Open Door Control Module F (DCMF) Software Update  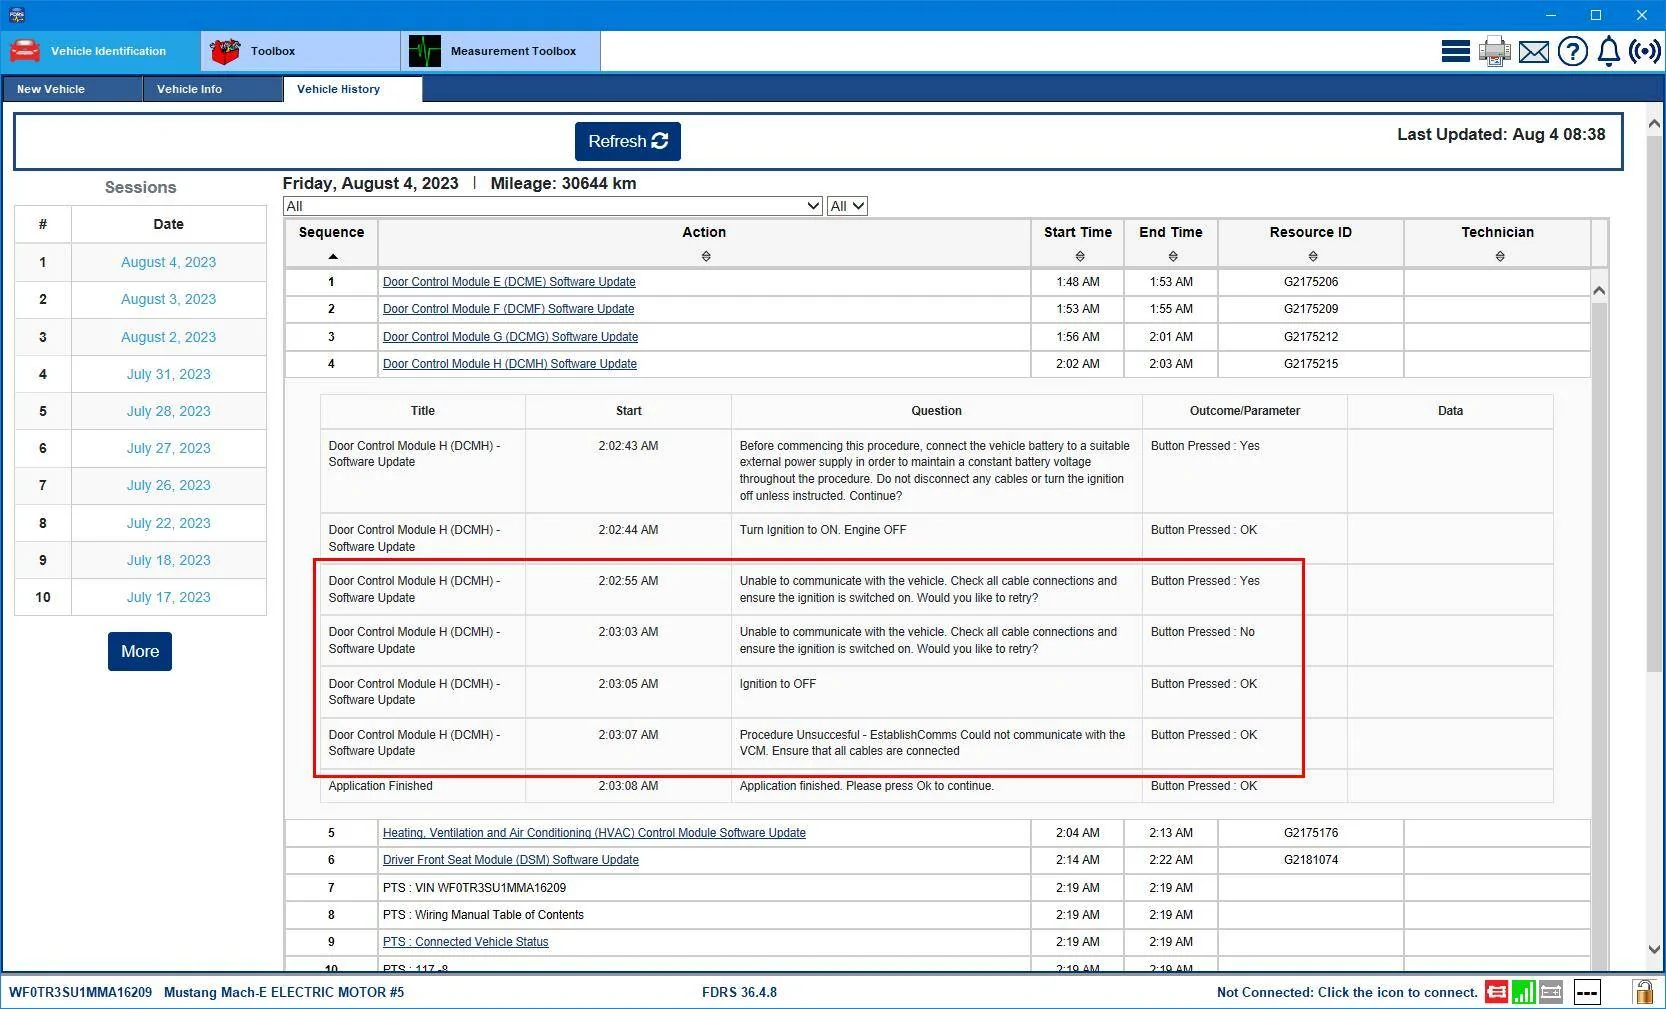tap(508, 309)
